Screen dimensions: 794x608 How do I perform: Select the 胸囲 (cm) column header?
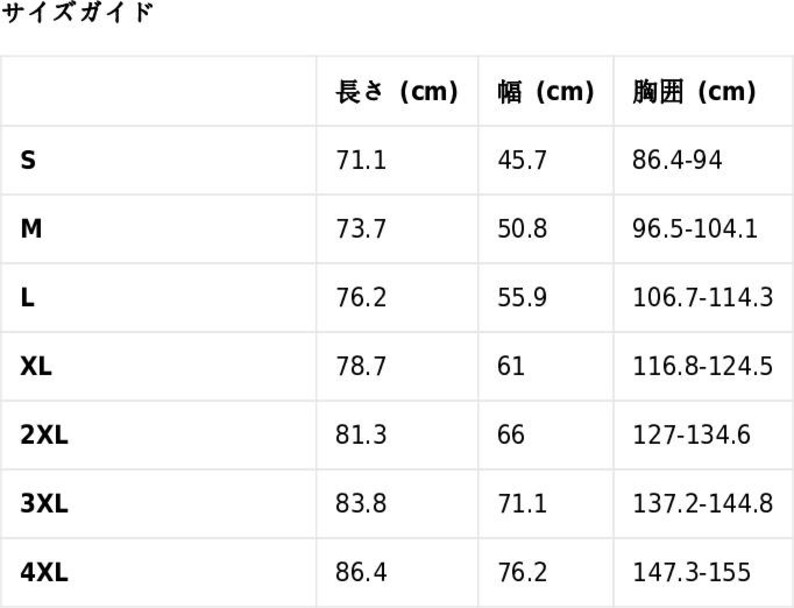coord(694,92)
